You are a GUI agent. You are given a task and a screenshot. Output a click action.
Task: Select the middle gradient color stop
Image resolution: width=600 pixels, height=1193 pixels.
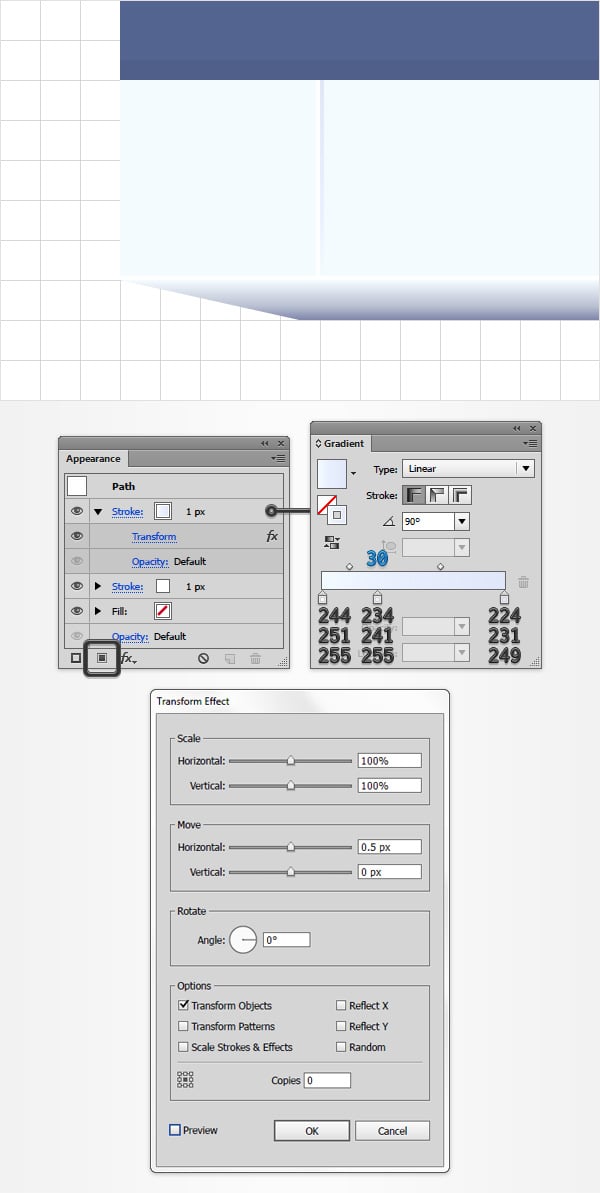(377, 598)
